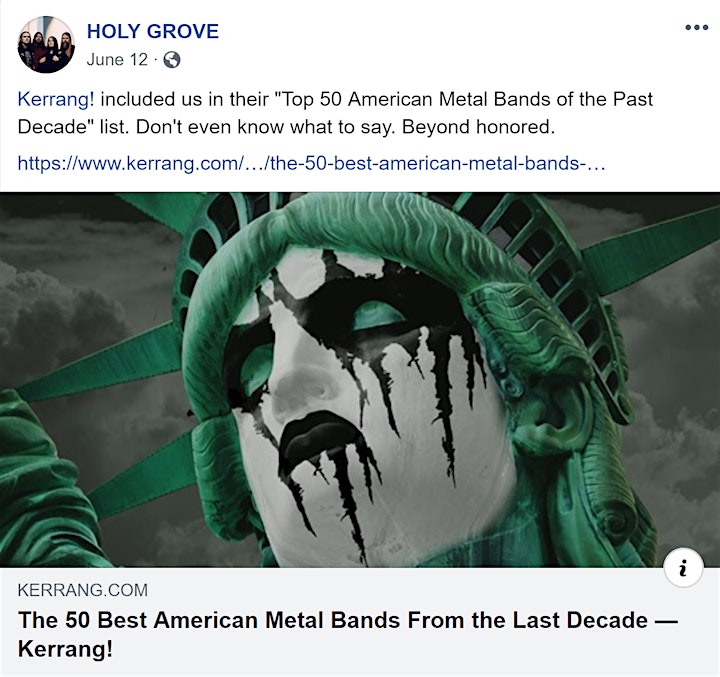Open the post options three-dot menu
This screenshot has height=677, width=720.
tap(696, 28)
